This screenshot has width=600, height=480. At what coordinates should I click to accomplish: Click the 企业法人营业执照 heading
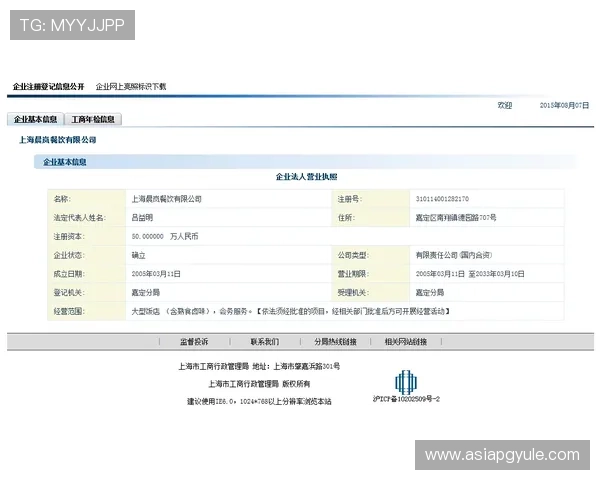pos(307,177)
